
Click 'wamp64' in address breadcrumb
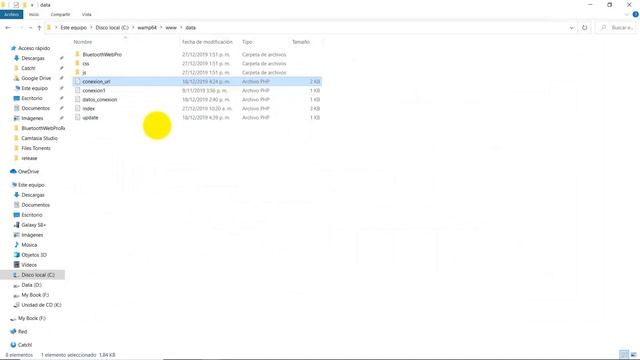pos(147,28)
